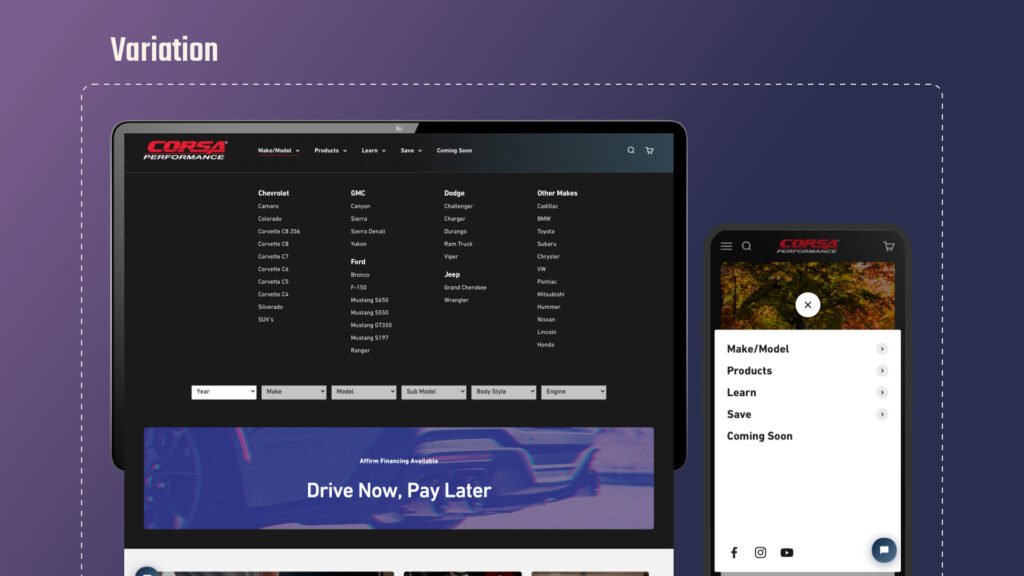
Task: Select Canyon under GMC
Action: [x=360, y=206]
